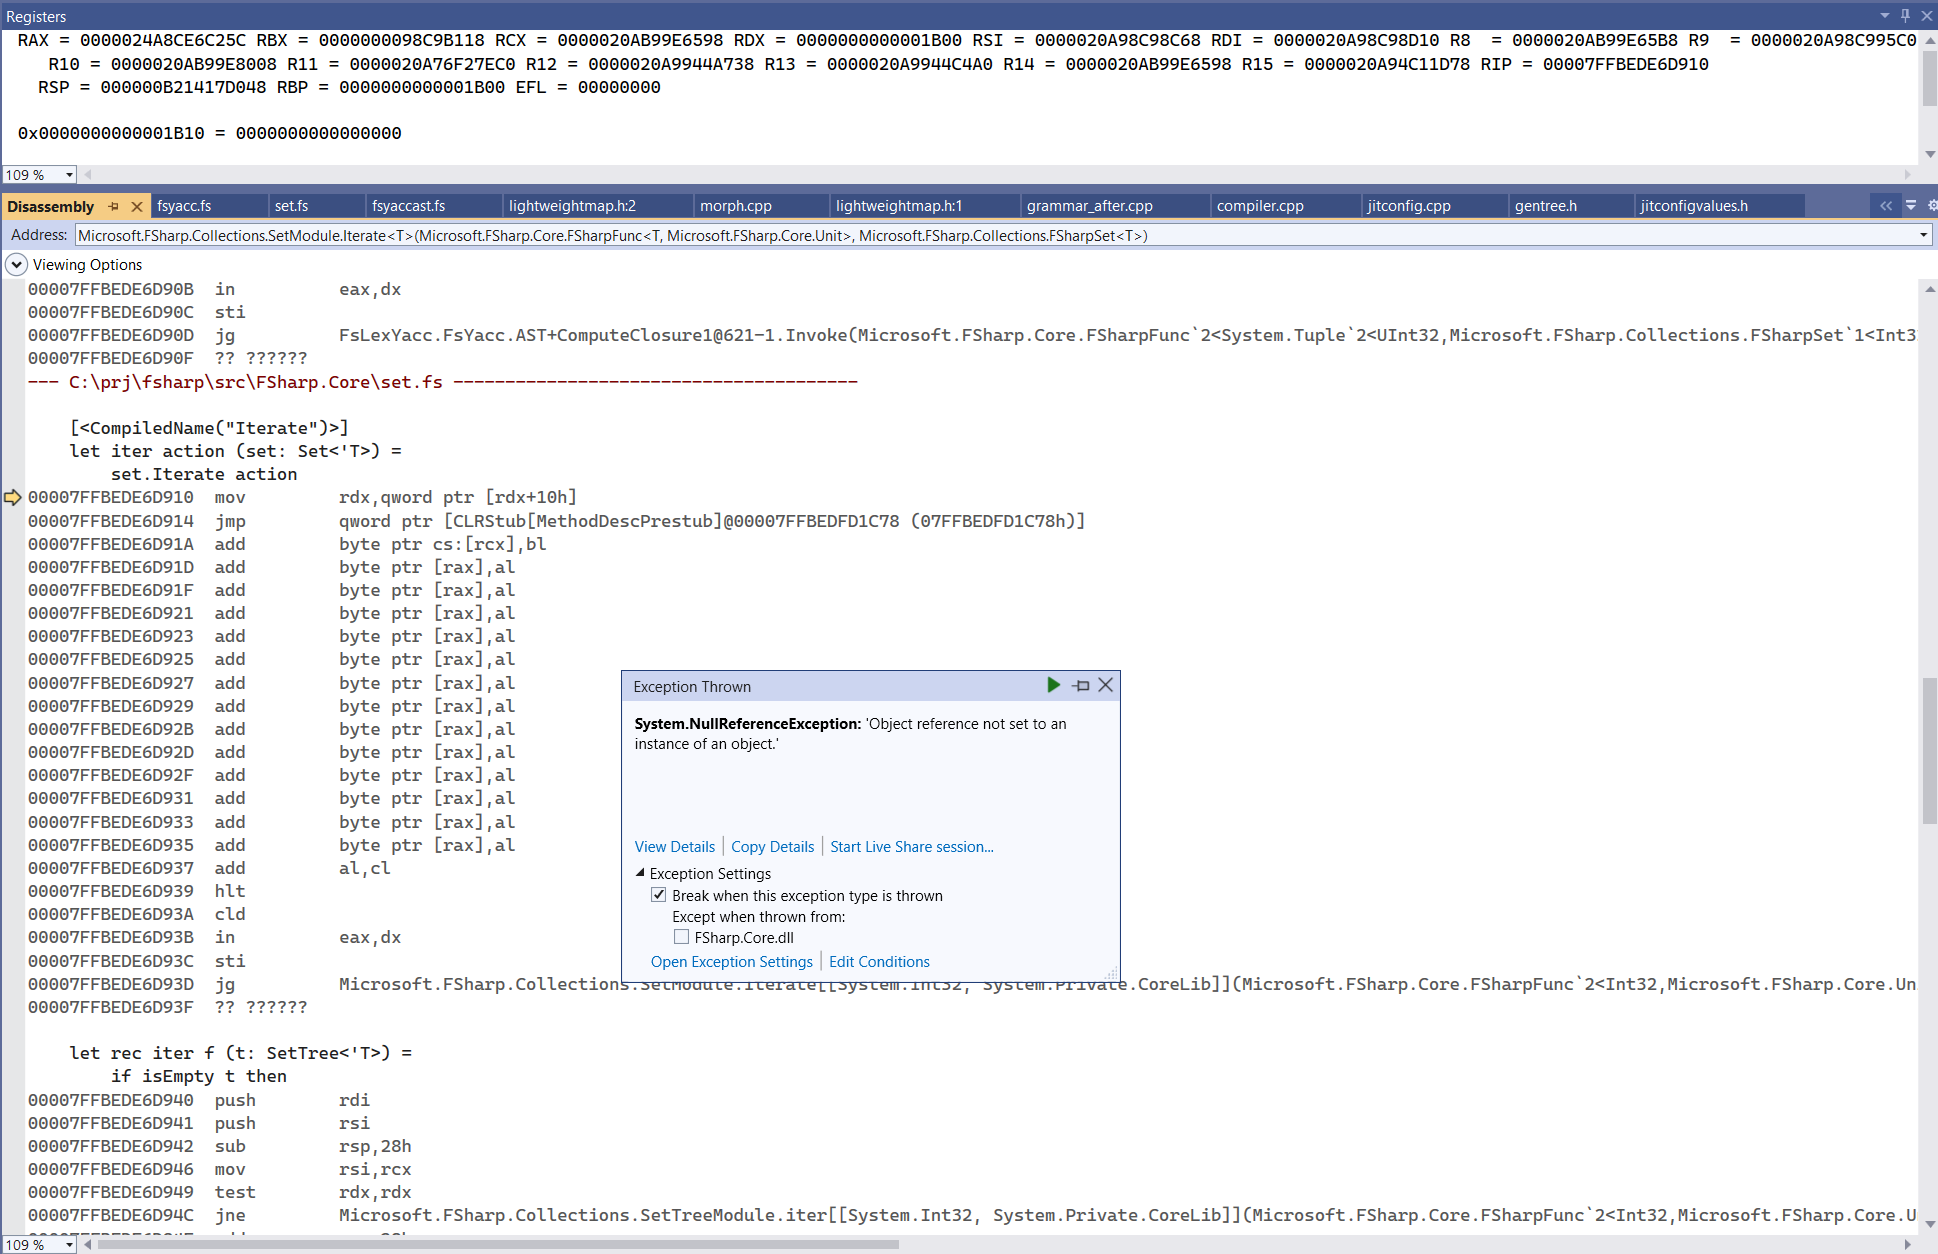1938x1254 pixels.
Task: Open the active files list dropdown icon
Action: (1910, 206)
